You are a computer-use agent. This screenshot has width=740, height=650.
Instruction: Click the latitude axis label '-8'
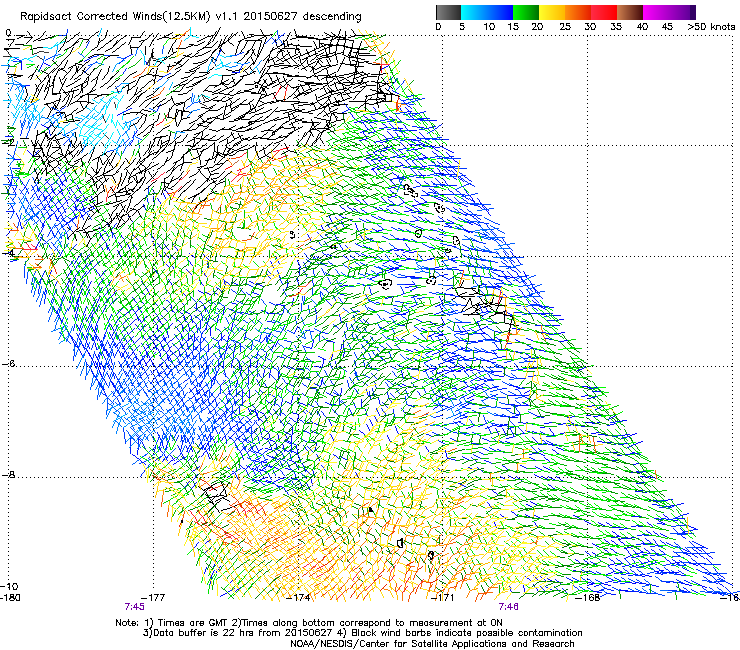coord(8,474)
